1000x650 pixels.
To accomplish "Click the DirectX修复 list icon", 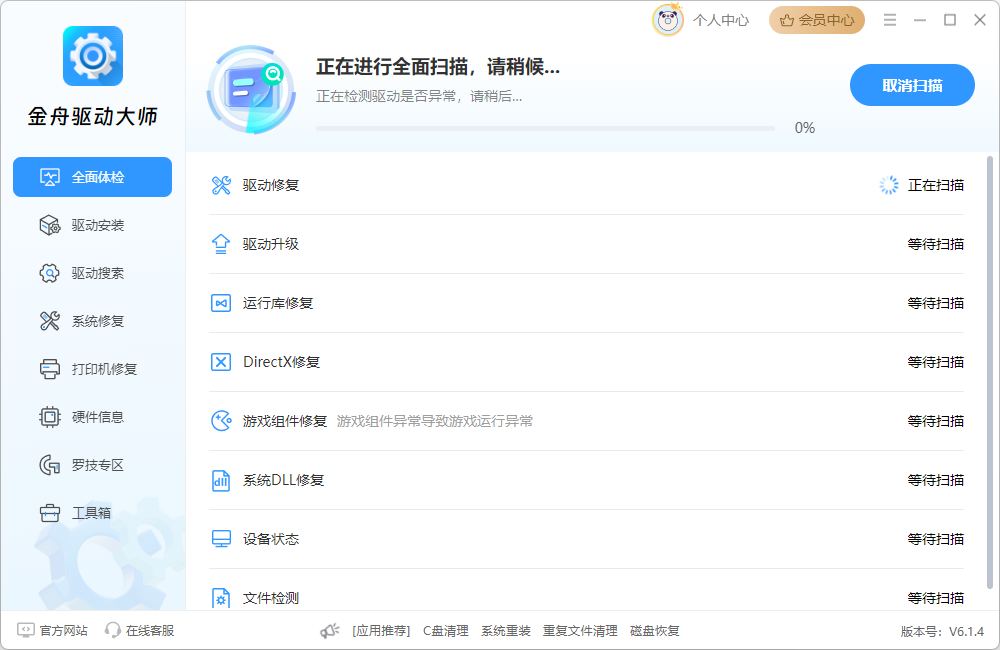I will [220, 361].
